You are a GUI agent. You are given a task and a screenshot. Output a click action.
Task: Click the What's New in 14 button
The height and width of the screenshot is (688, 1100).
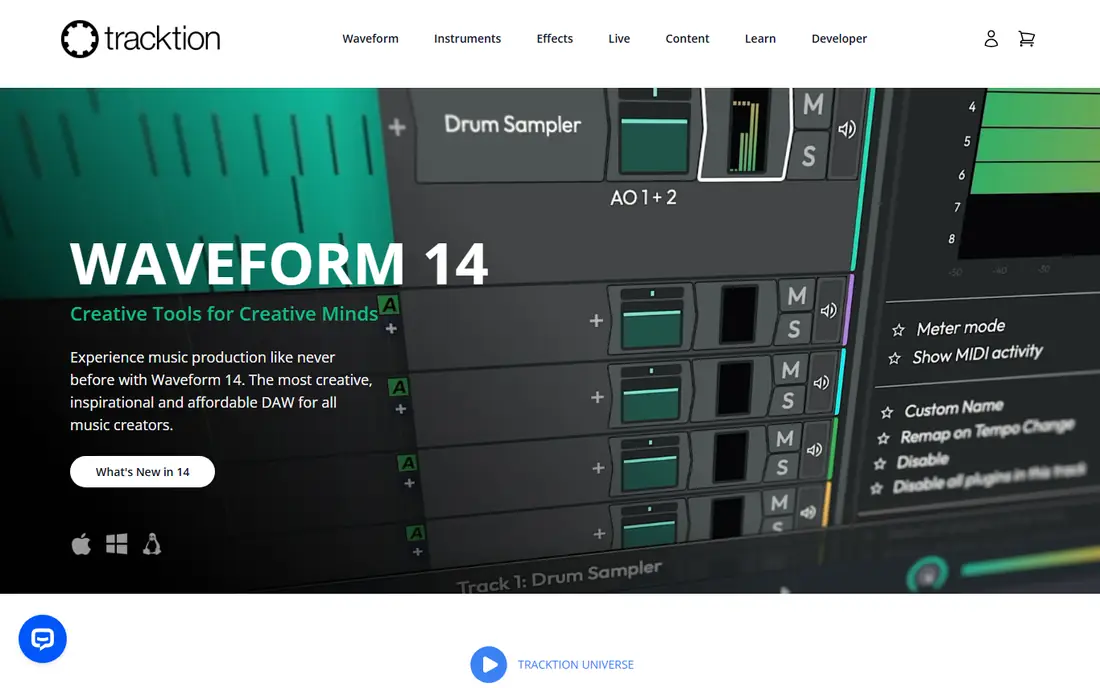coord(142,472)
